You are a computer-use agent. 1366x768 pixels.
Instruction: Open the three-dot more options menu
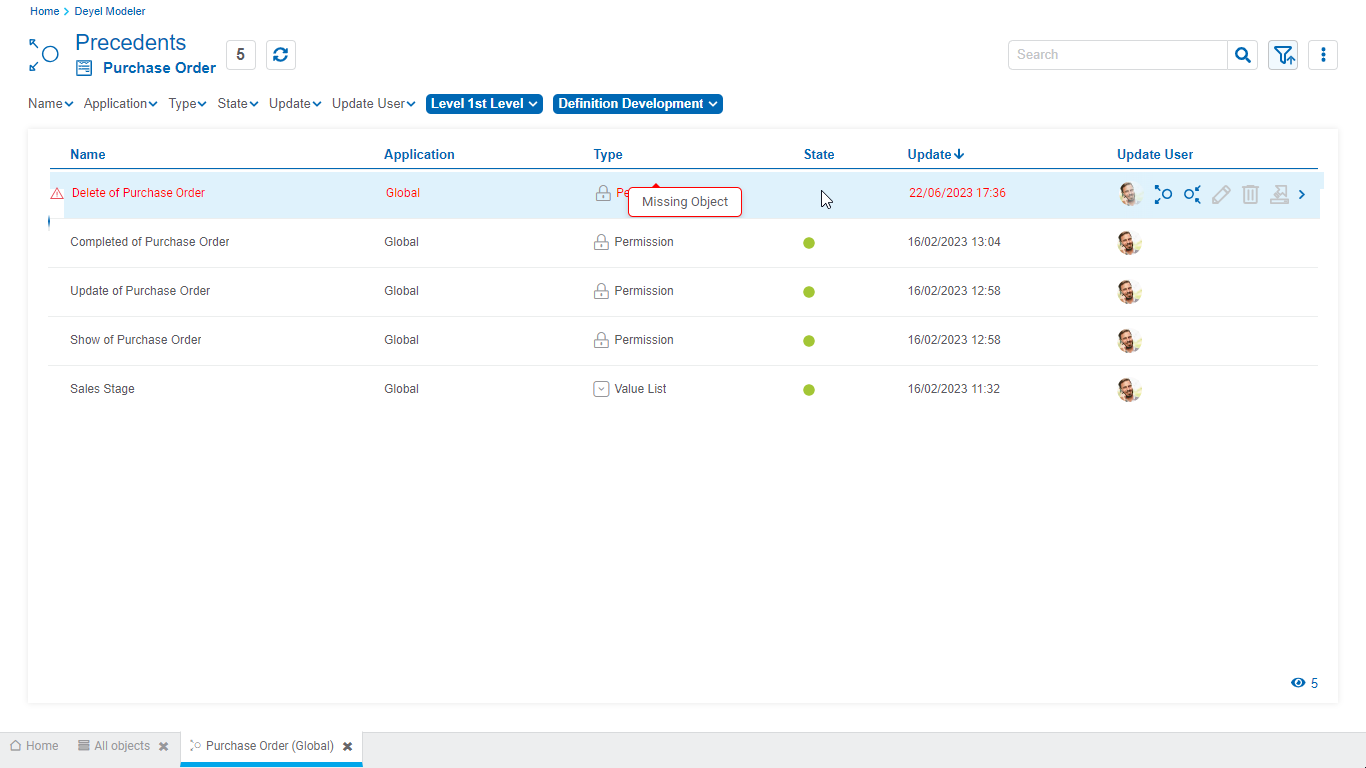pyautogui.click(x=1323, y=55)
